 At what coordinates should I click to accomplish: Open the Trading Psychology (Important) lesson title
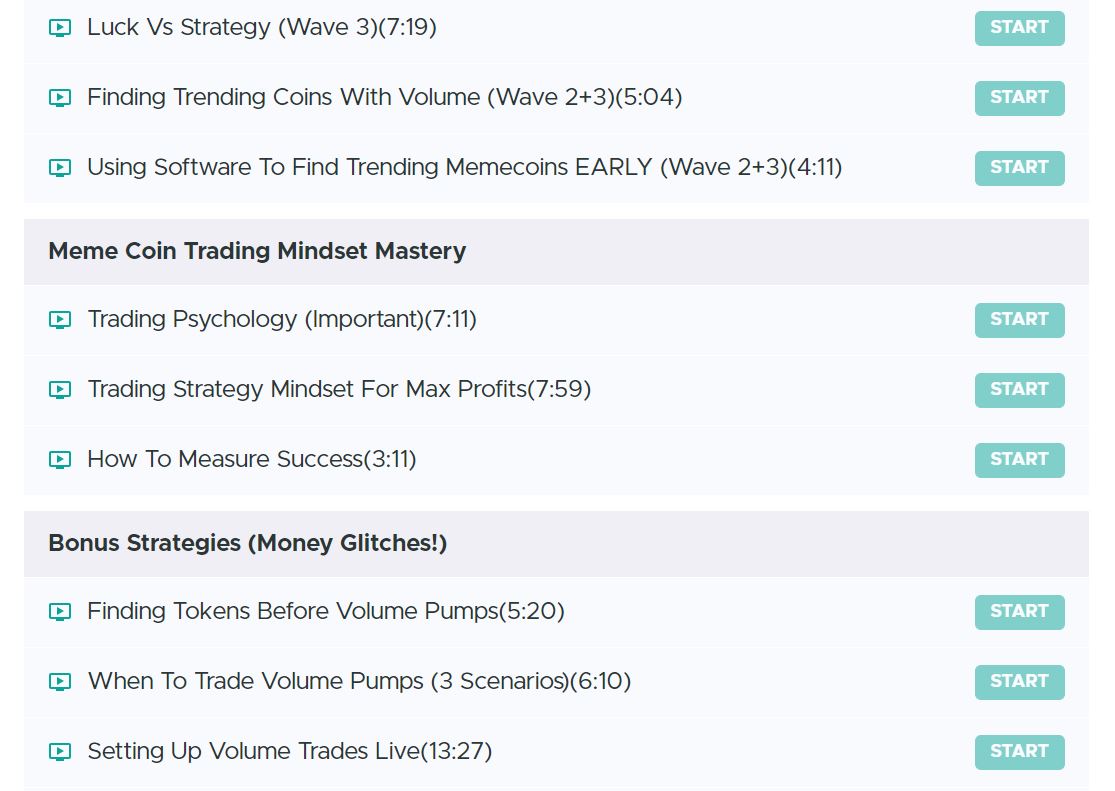click(281, 320)
